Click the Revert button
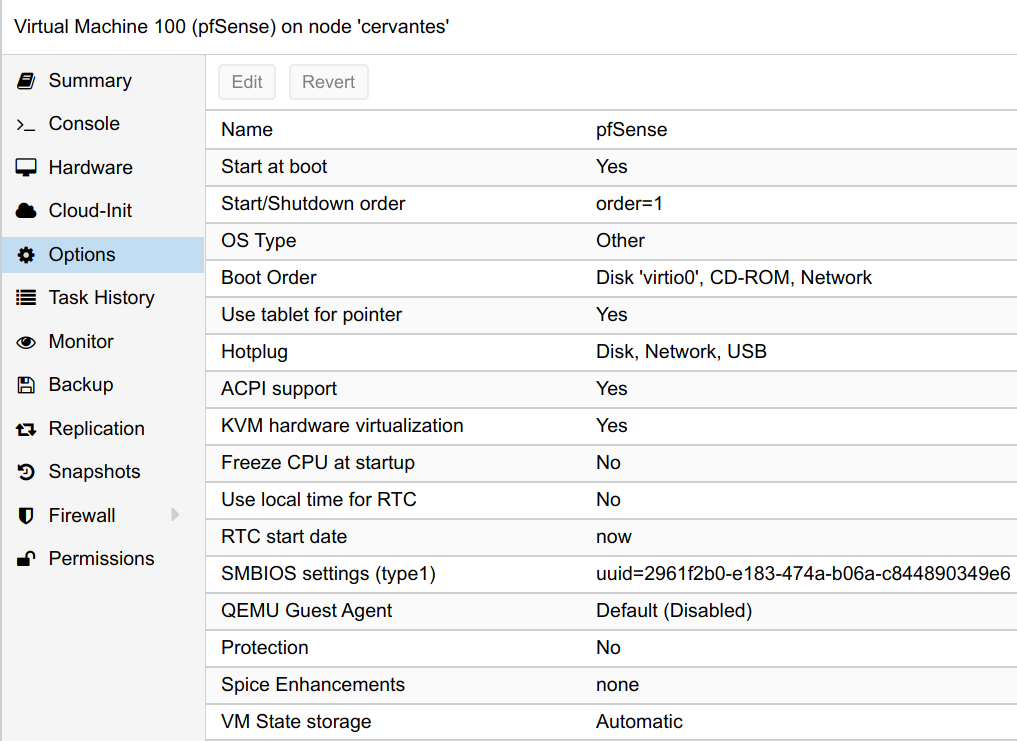1017x741 pixels. point(329,82)
